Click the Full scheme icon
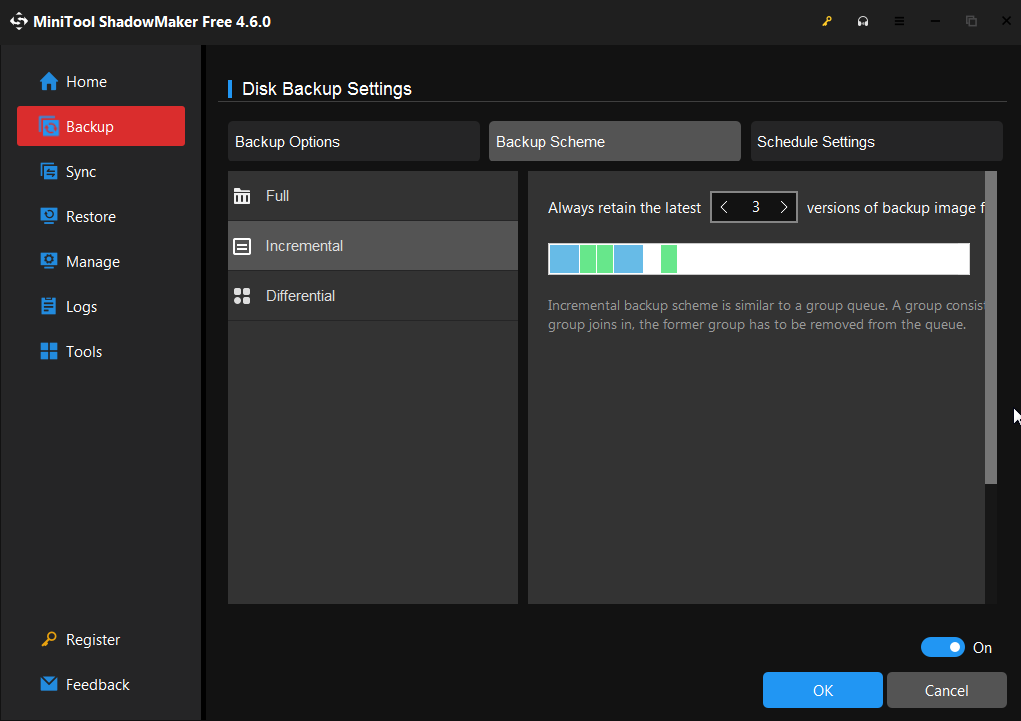The image size is (1021, 721). tap(242, 196)
